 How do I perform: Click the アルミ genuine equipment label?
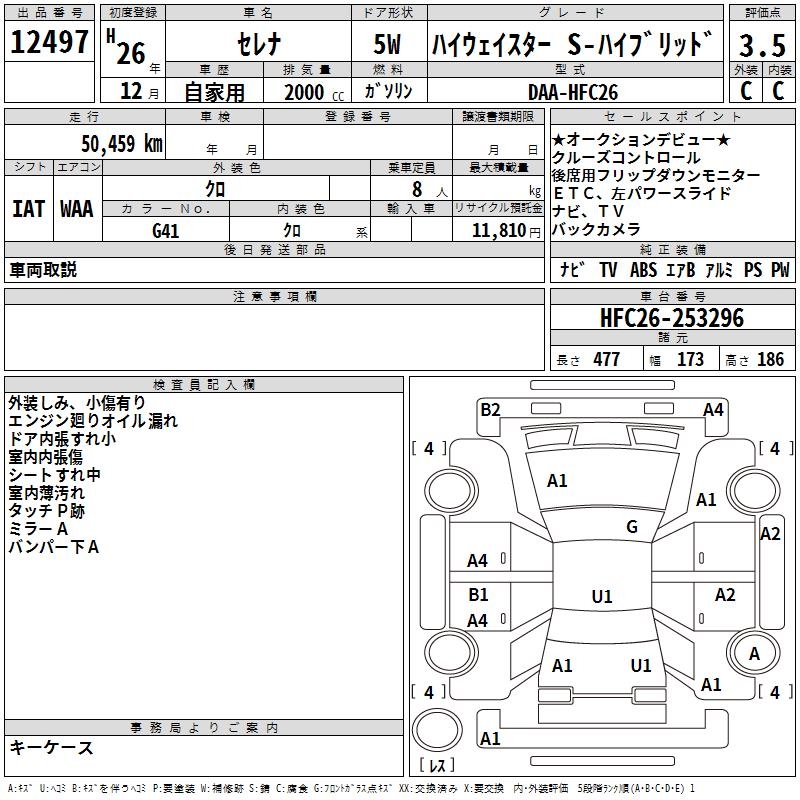[719, 269]
